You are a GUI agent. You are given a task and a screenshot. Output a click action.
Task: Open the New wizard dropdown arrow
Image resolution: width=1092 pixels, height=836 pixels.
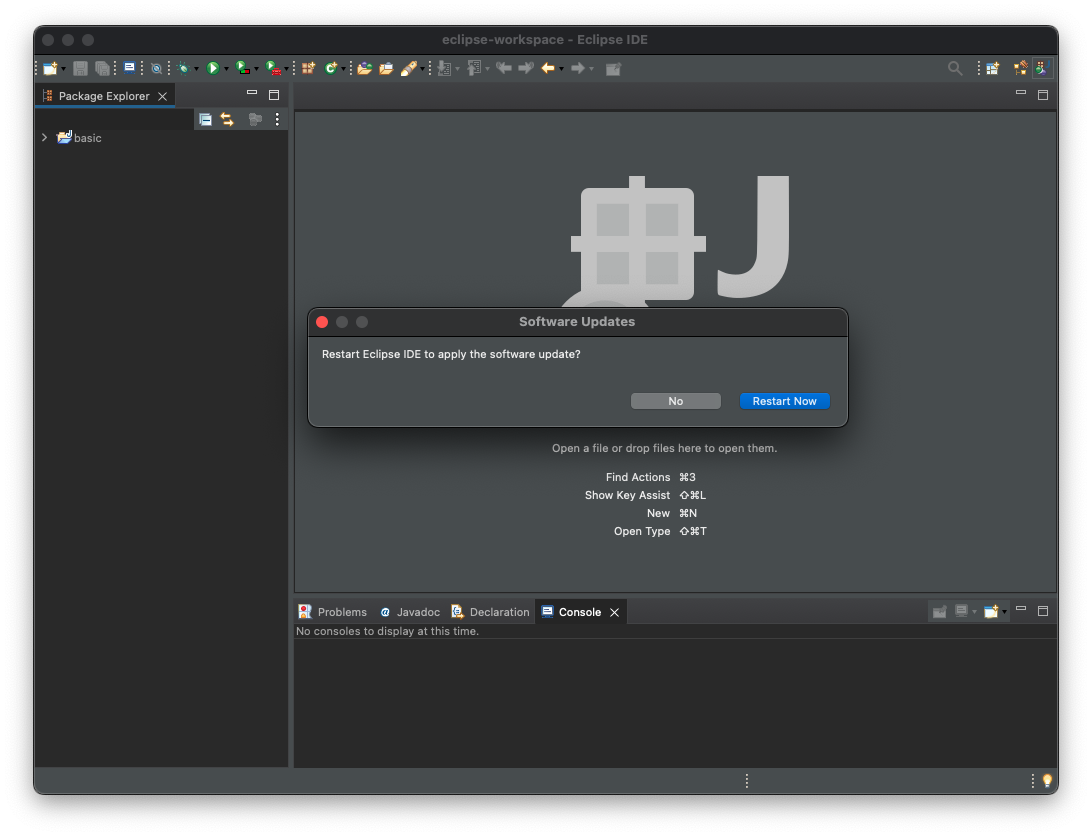tap(63, 69)
